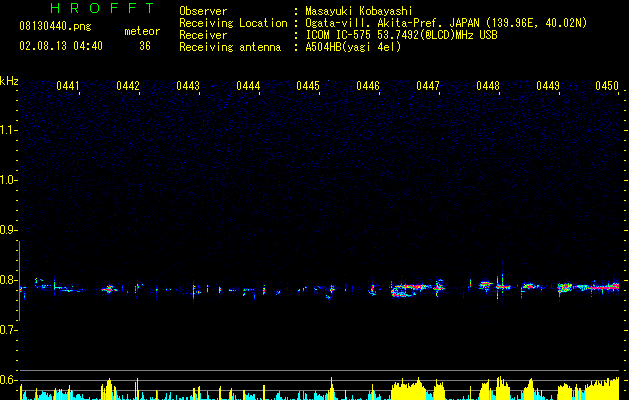Click the 1.1 kHz axis label
The height and width of the screenshot is (400, 629).
pyautogui.click(x=8, y=130)
